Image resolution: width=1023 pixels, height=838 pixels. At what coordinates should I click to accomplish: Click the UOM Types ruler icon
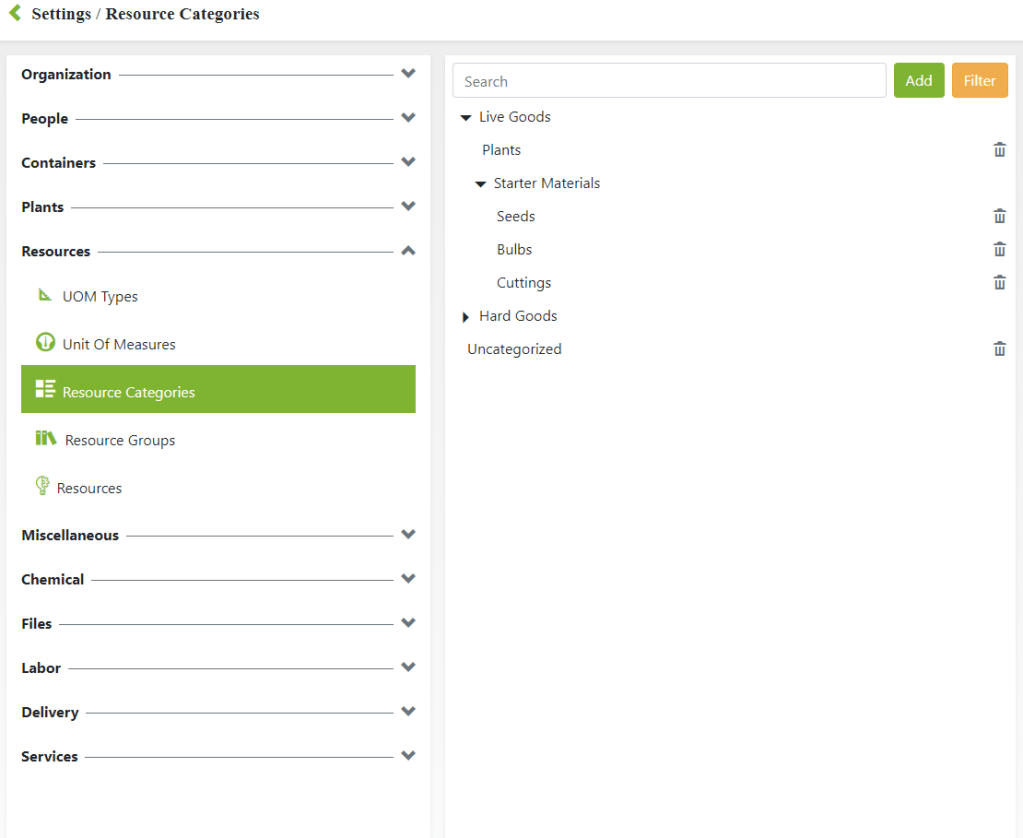click(45, 295)
